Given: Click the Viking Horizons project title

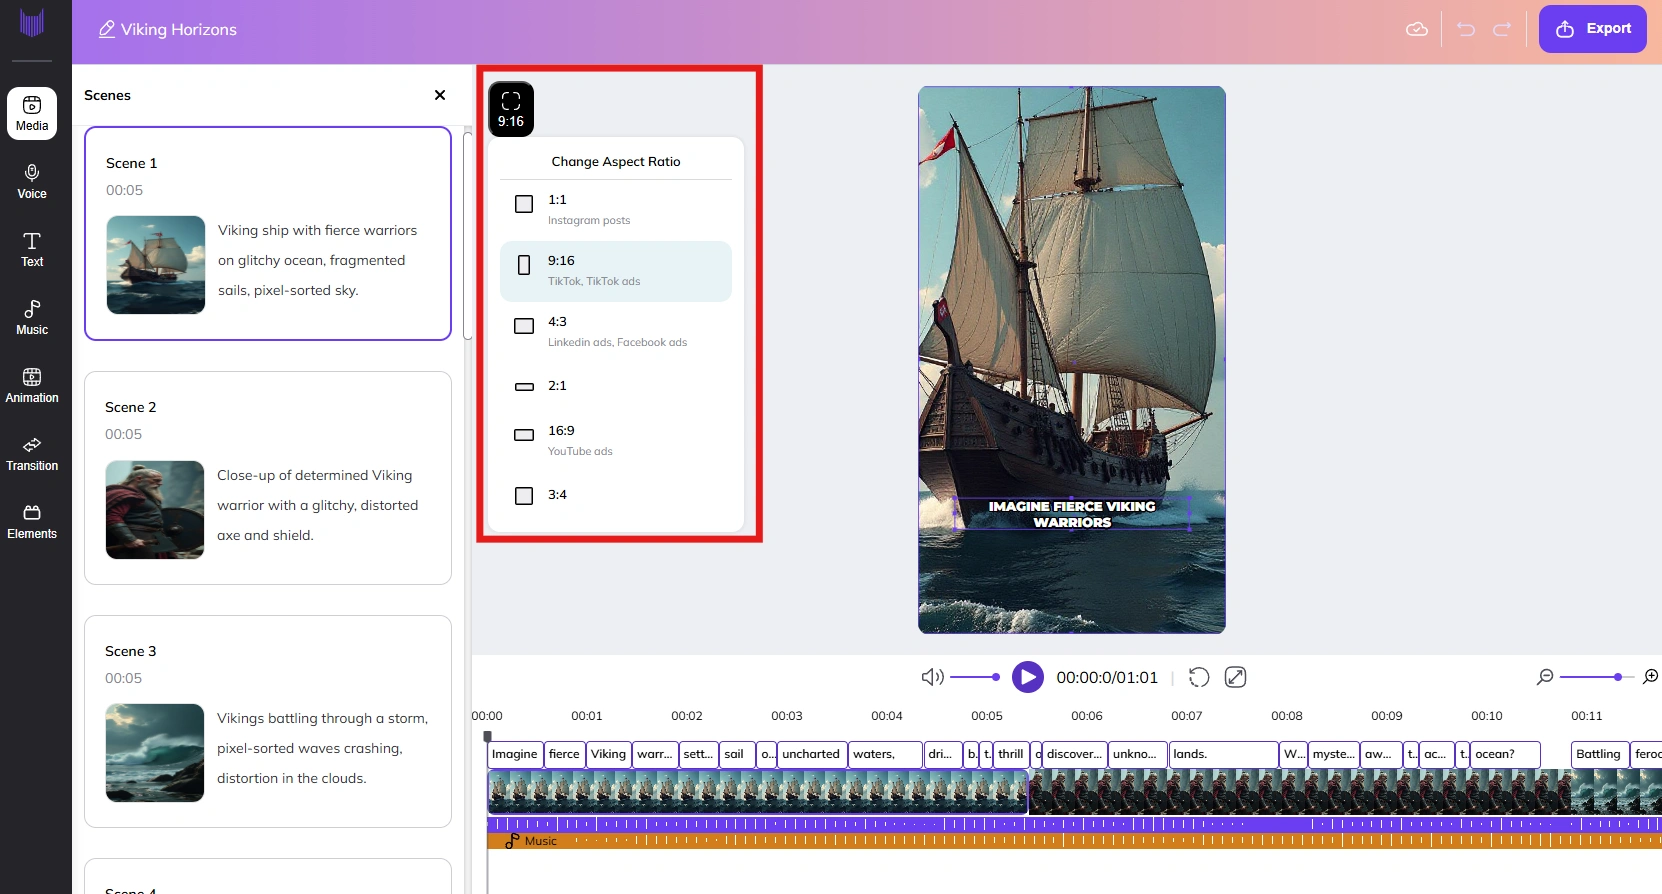Looking at the screenshot, I should (x=179, y=29).
